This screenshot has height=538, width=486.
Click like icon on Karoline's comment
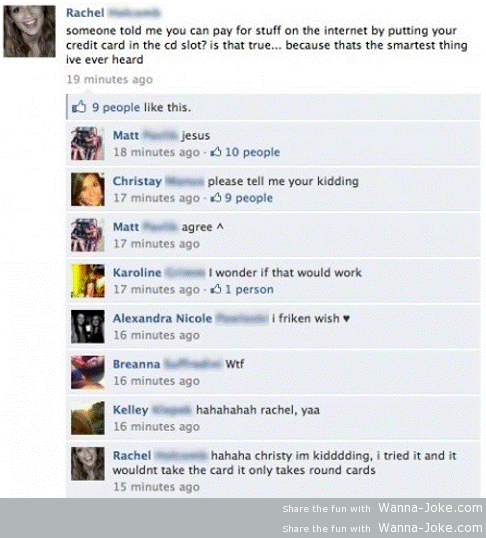point(216,289)
